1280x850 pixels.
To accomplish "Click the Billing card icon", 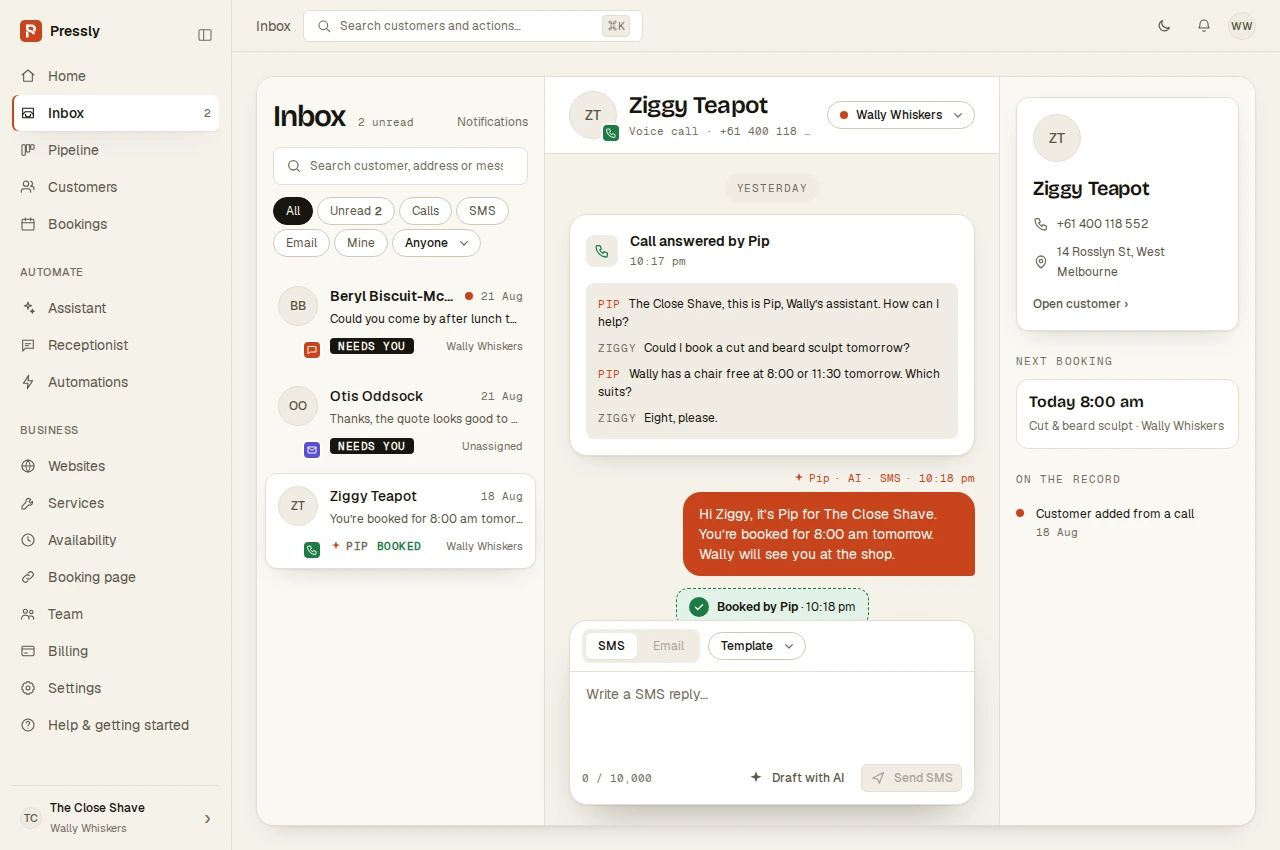I will (28, 651).
